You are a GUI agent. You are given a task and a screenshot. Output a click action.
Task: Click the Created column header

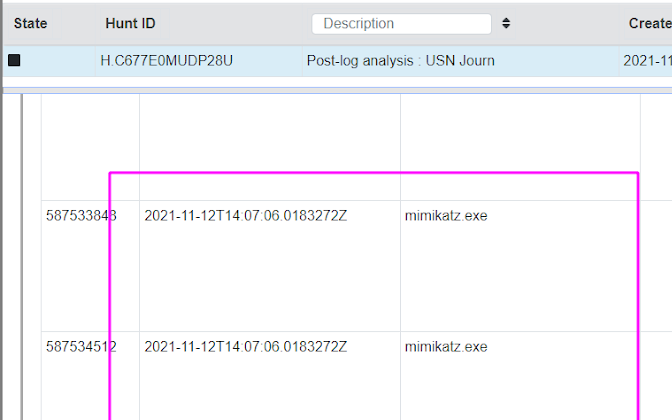pos(649,23)
